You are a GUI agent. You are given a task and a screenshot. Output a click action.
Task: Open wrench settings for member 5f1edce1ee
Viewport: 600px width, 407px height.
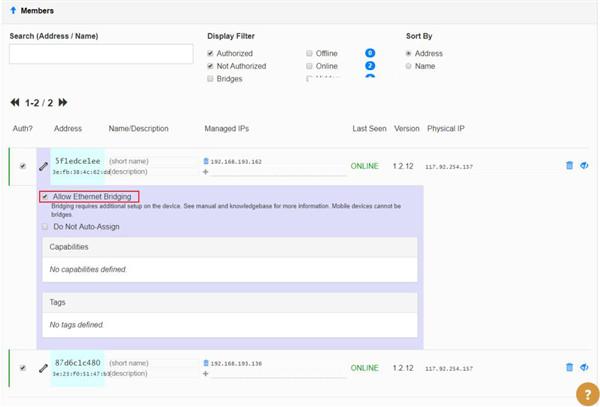43,166
